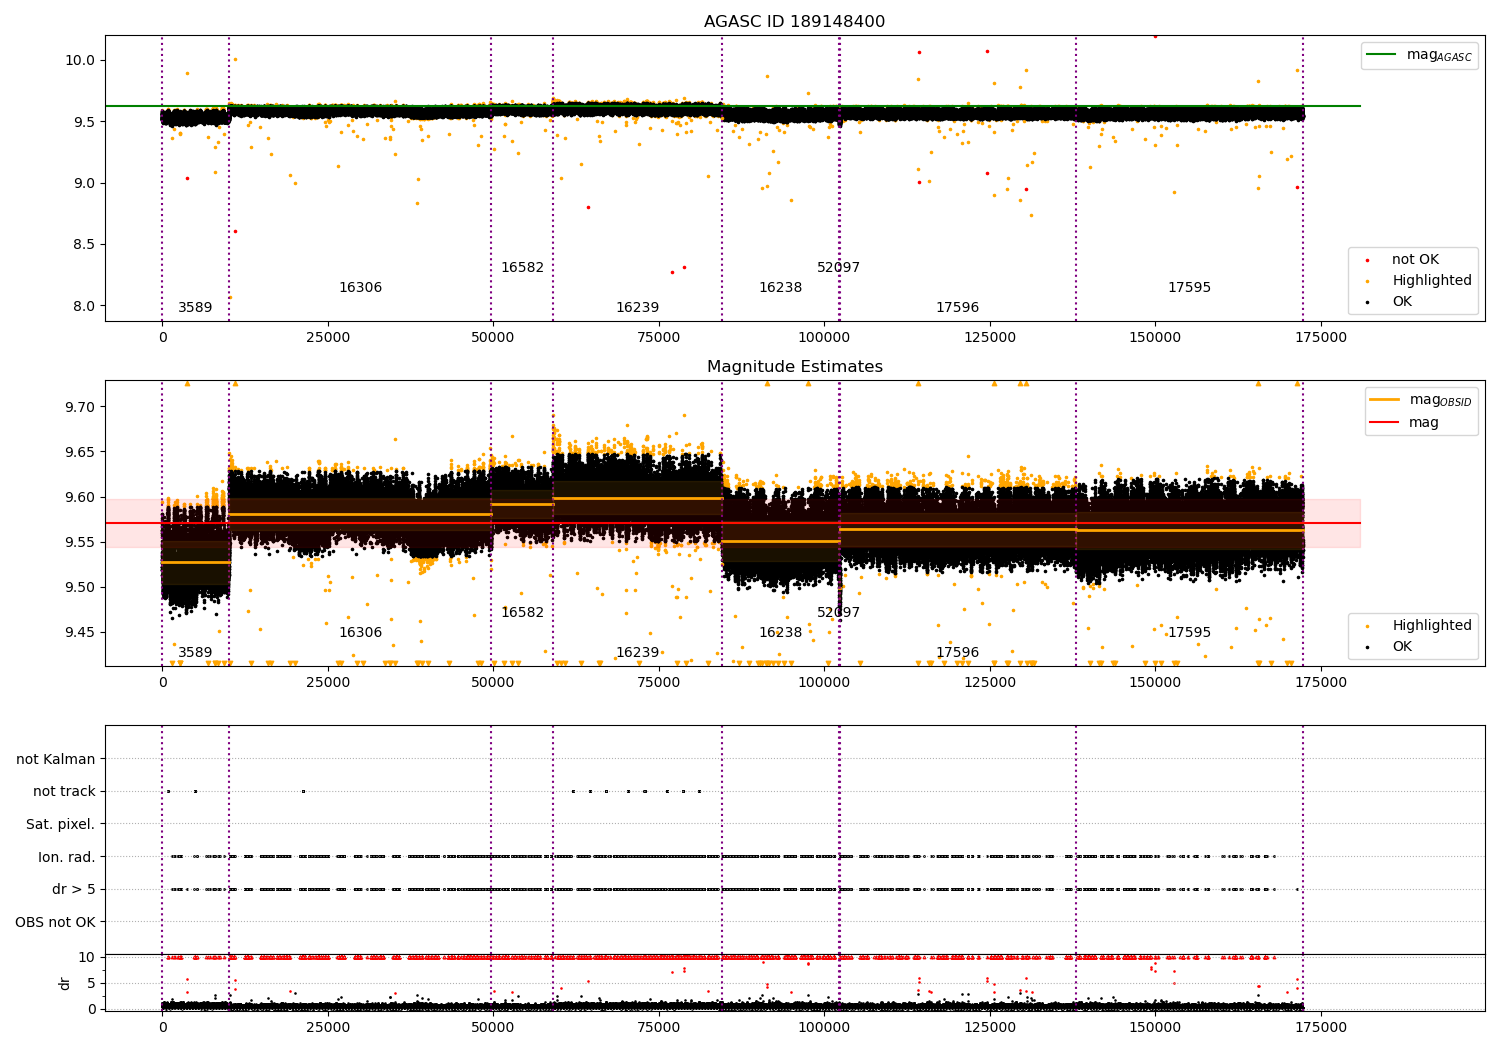Click obsid label 16238 in top plot

pos(780,288)
